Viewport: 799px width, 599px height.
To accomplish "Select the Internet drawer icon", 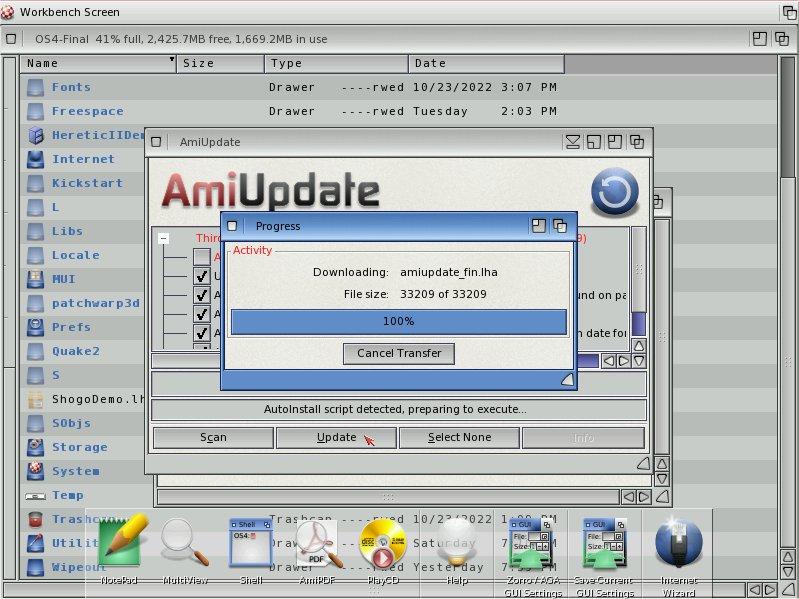I will [35, 159].
